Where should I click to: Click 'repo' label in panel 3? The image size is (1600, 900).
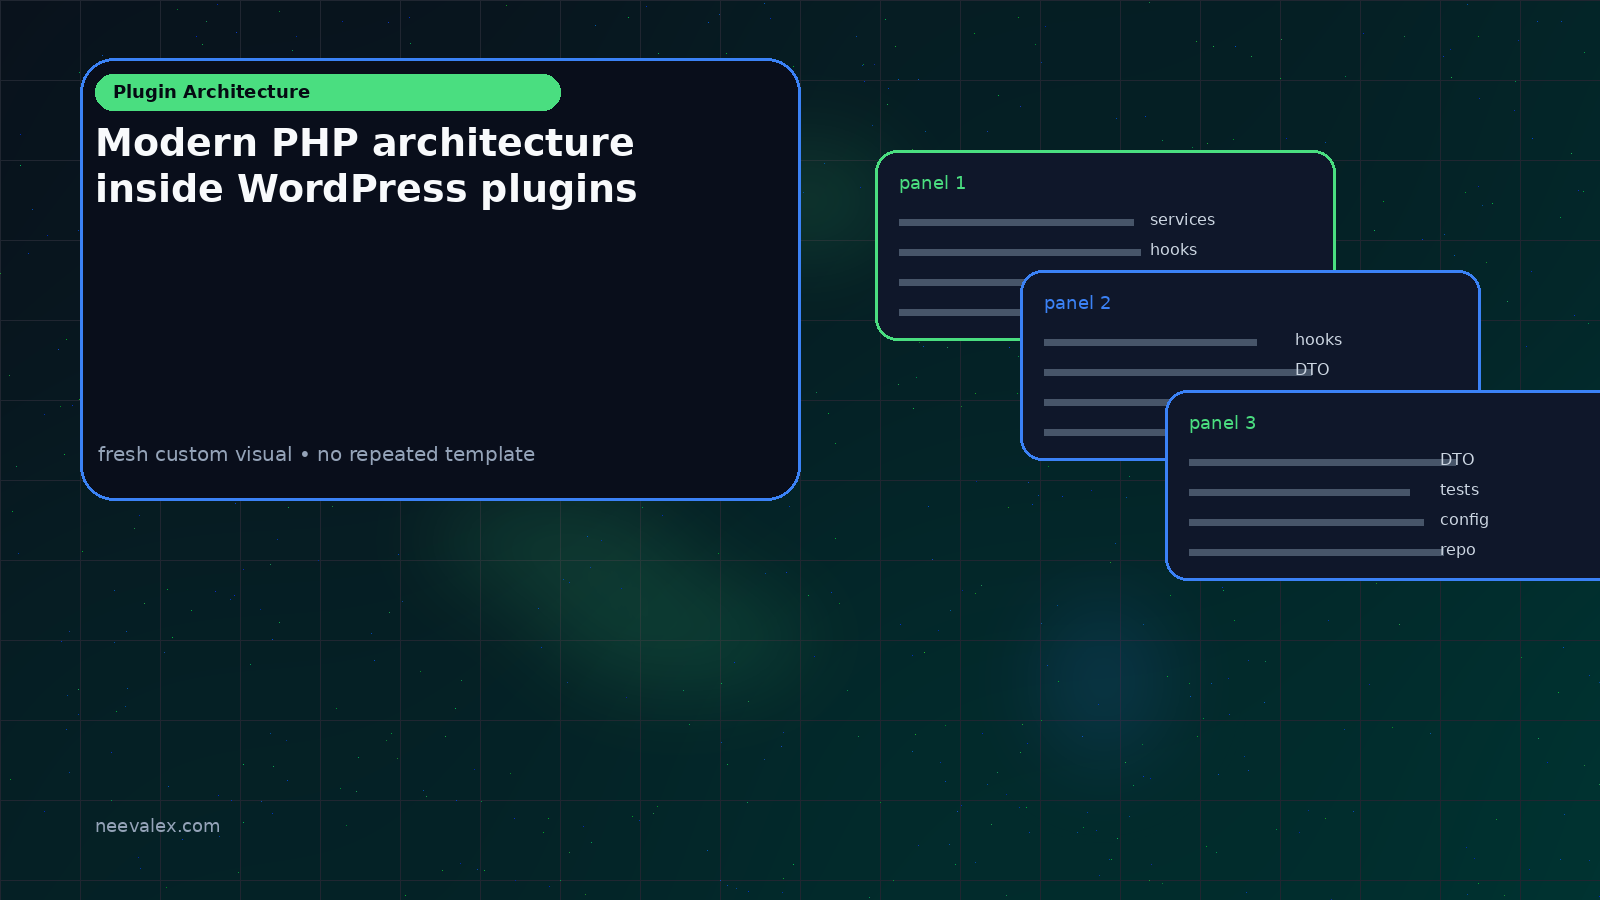click(x=1457, y=550)
